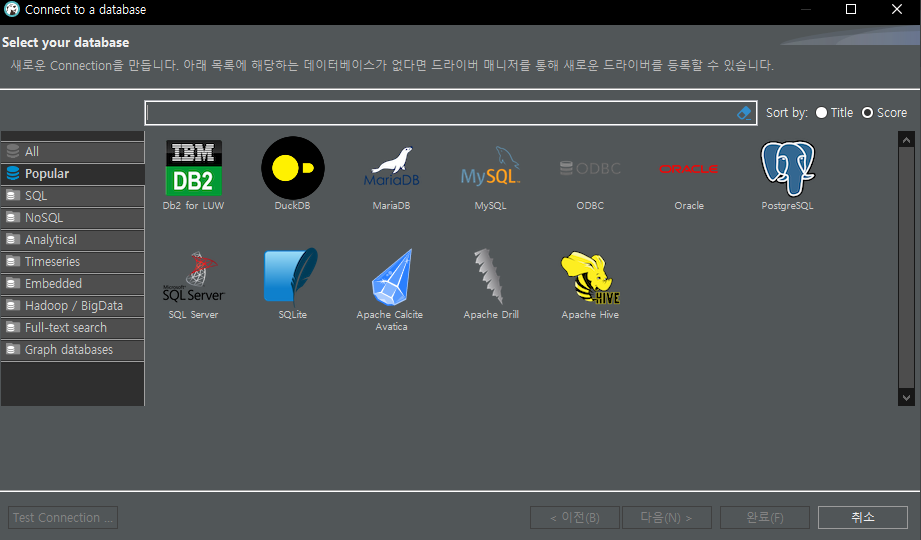Viewport: 921px width, 540px height.
Task: Choose the DuckDB database icon
Action: coord(293,168)
